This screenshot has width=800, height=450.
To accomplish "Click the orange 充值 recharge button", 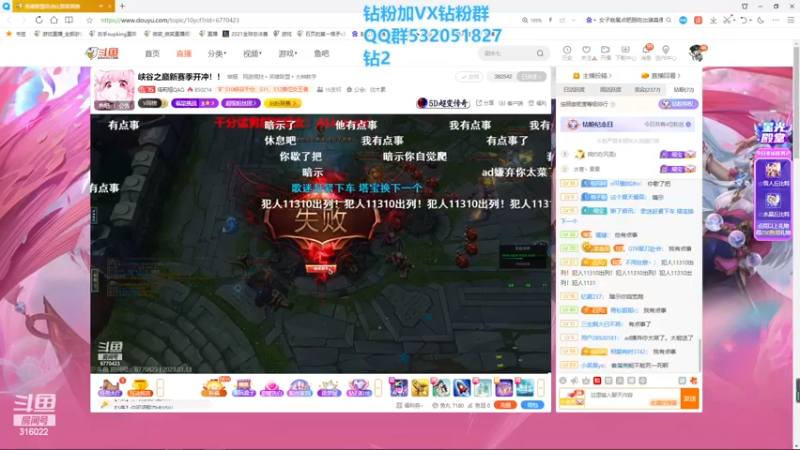I will pos(505,405).
